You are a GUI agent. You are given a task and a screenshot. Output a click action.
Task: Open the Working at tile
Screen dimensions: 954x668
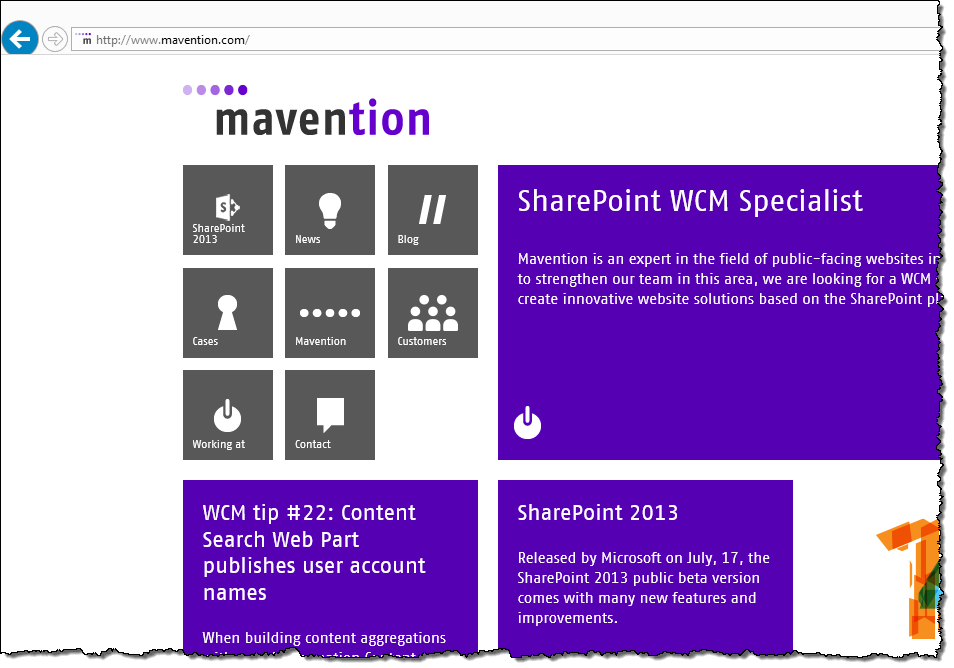[228, 415]
